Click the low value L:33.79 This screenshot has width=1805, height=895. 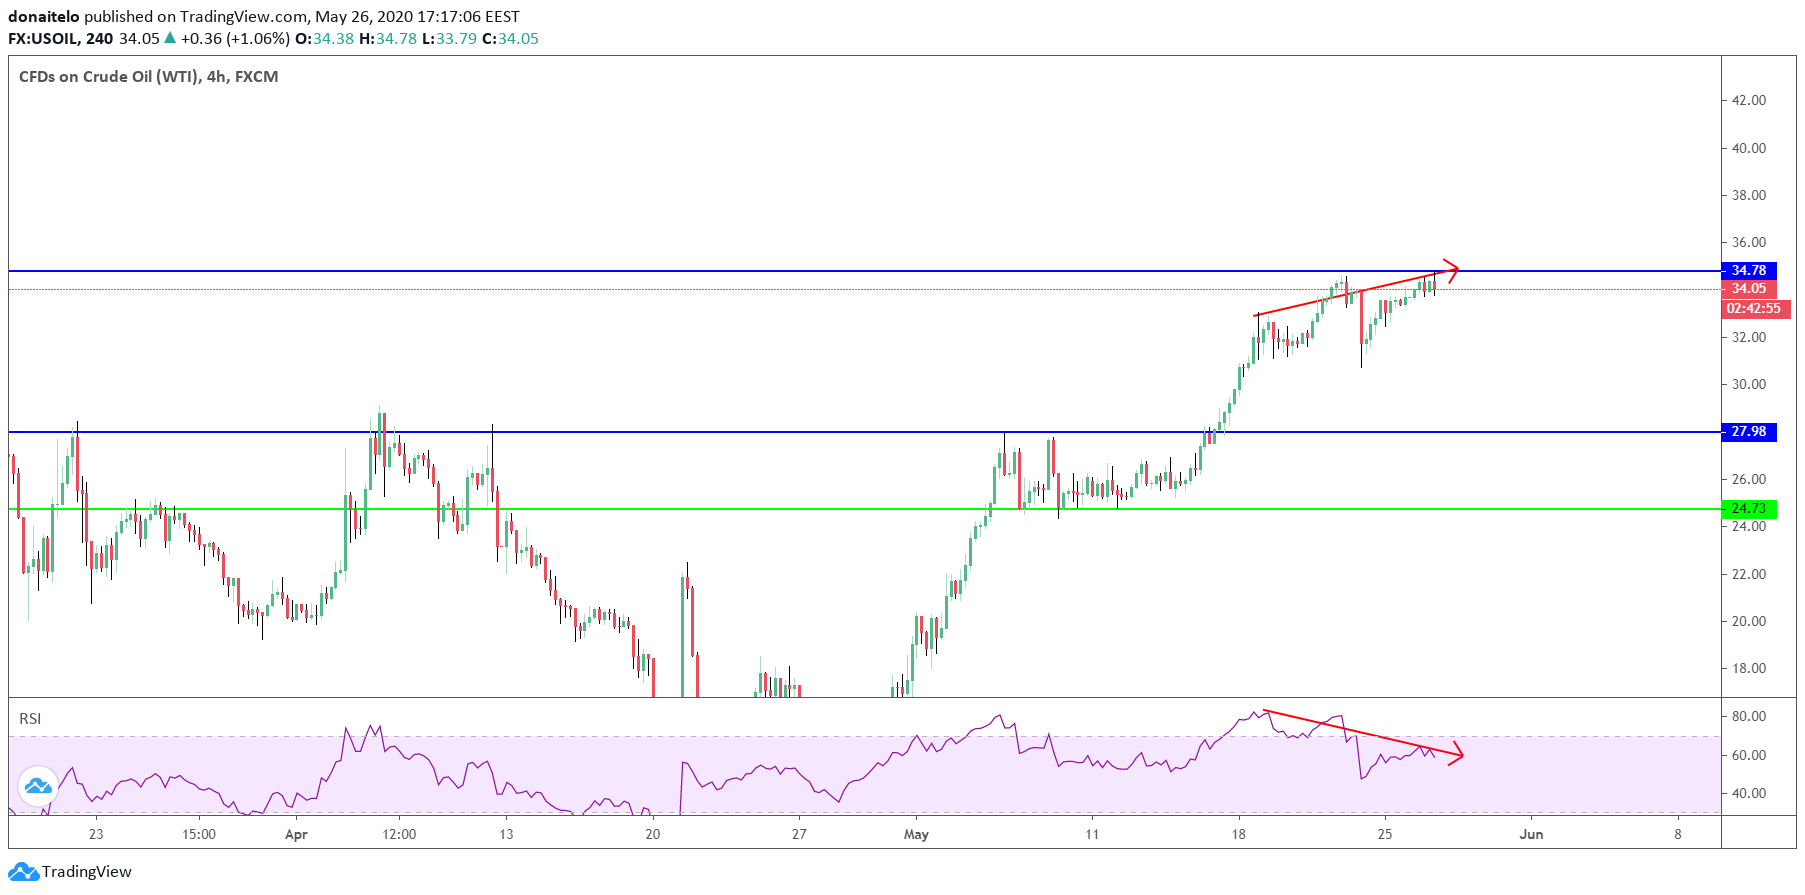(449, 39)
